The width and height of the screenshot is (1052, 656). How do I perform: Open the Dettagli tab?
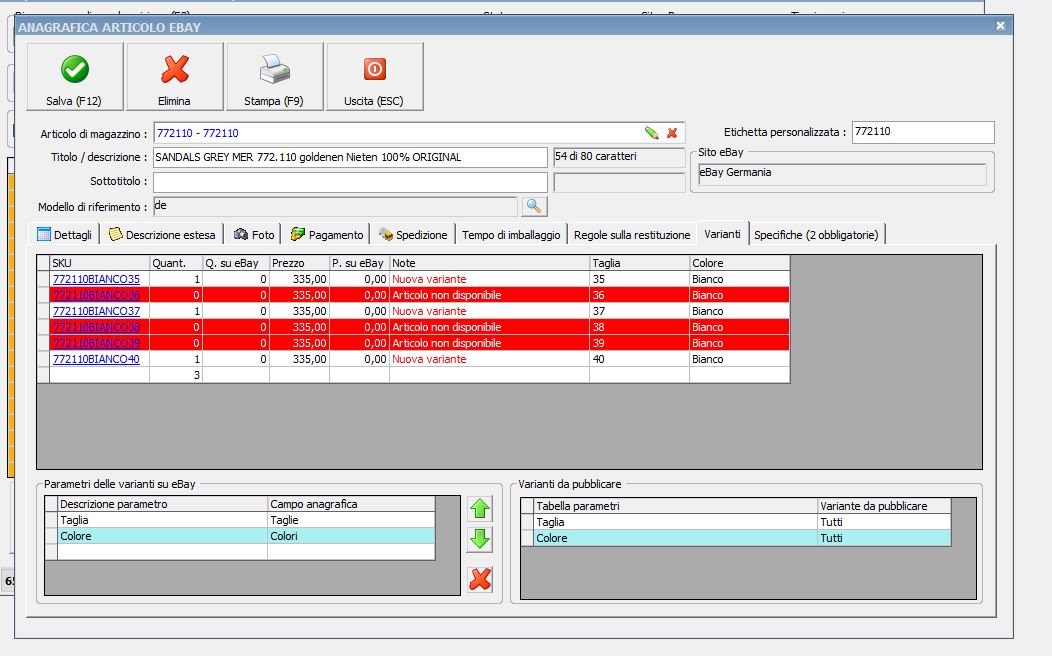tap(65, 235)
